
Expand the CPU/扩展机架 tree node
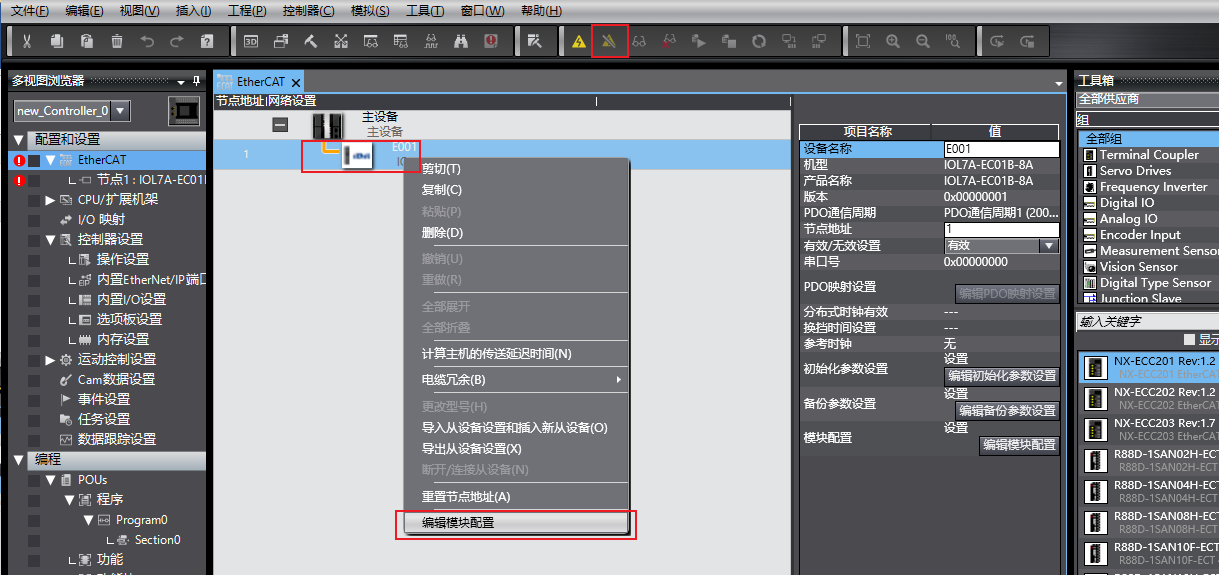(50, 200)
